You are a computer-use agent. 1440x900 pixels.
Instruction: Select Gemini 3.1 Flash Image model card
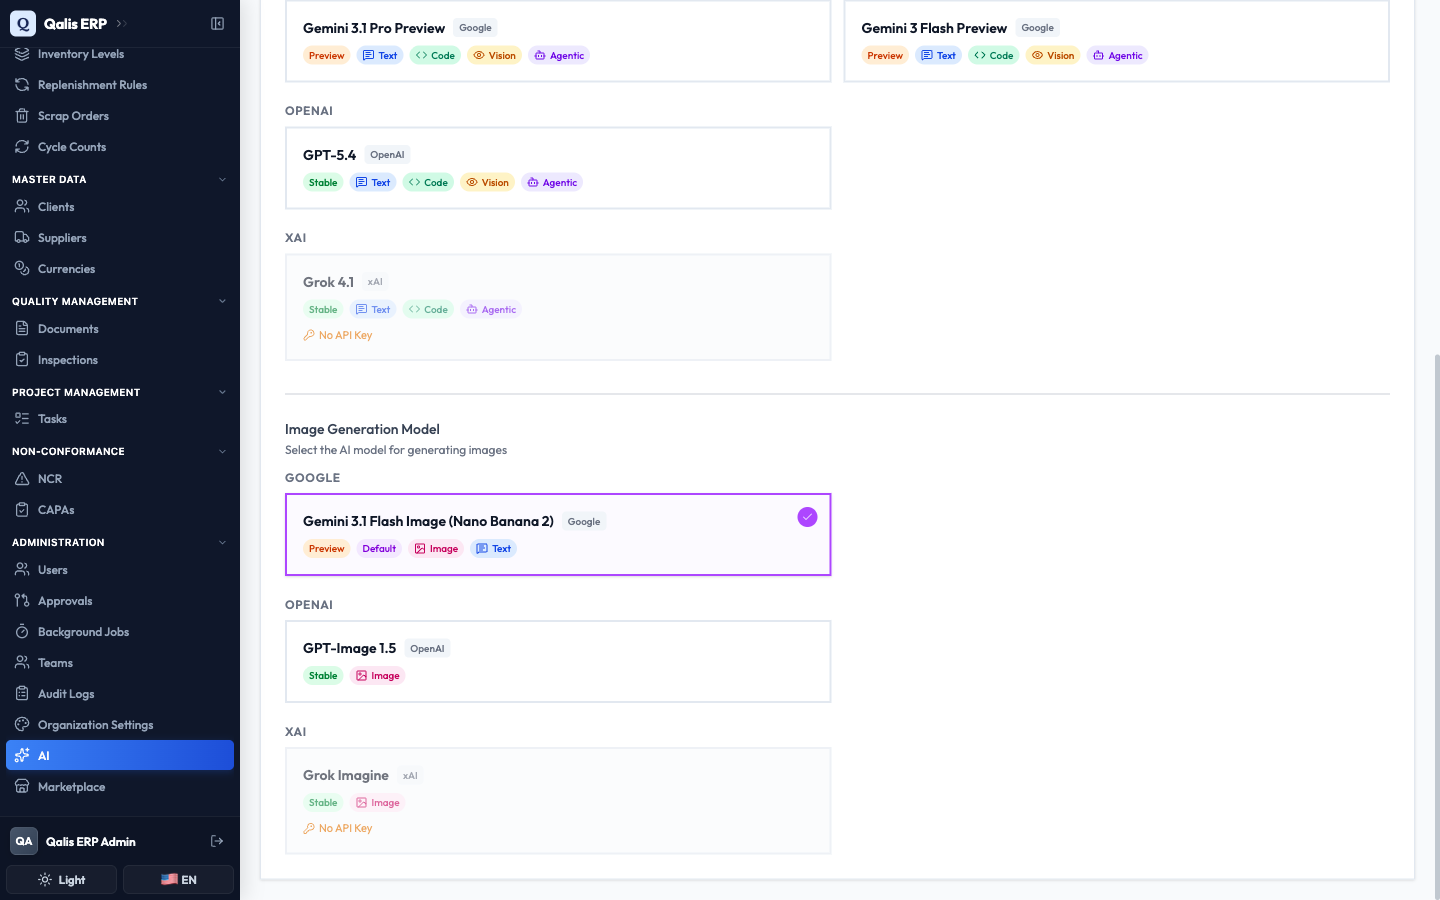[558, 535]
